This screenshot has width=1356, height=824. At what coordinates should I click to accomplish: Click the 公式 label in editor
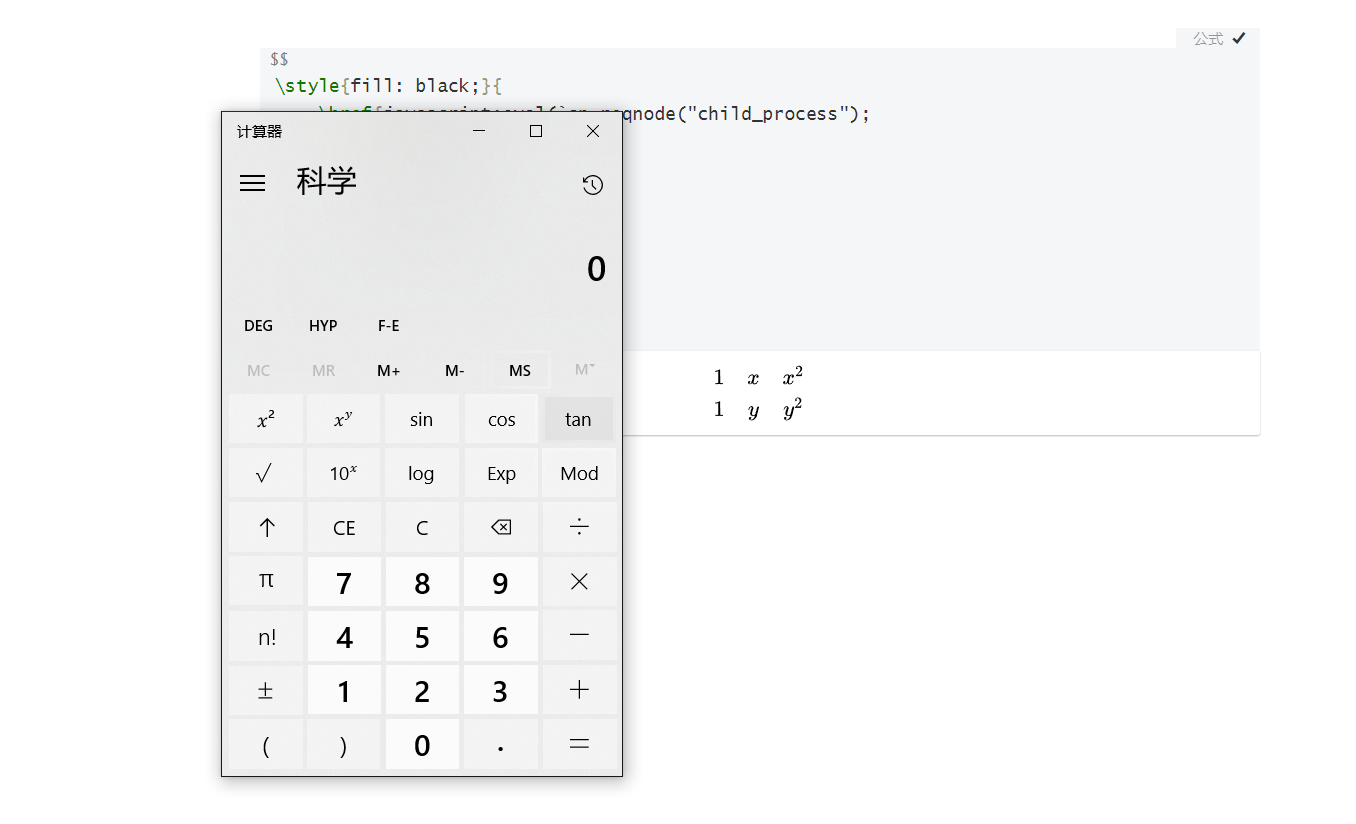[x=1208, y=38]
